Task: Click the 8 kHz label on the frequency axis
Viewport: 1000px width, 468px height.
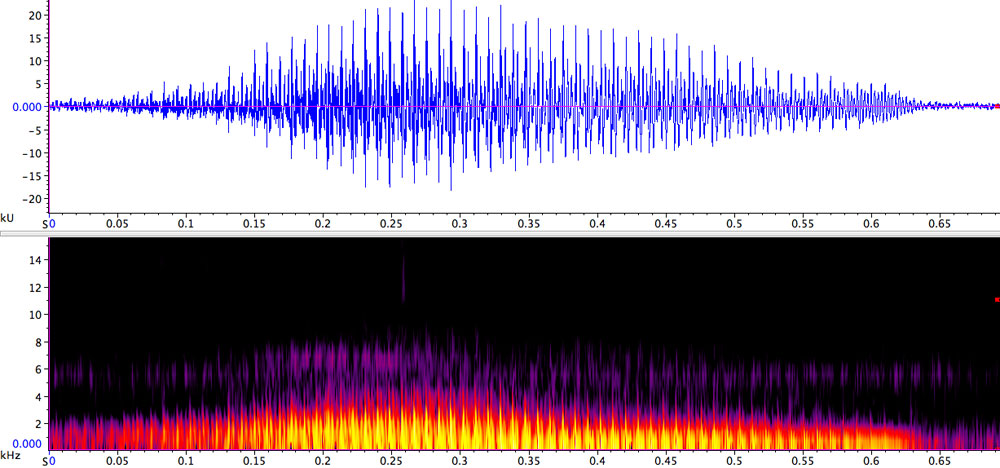Action: point(37,342)
